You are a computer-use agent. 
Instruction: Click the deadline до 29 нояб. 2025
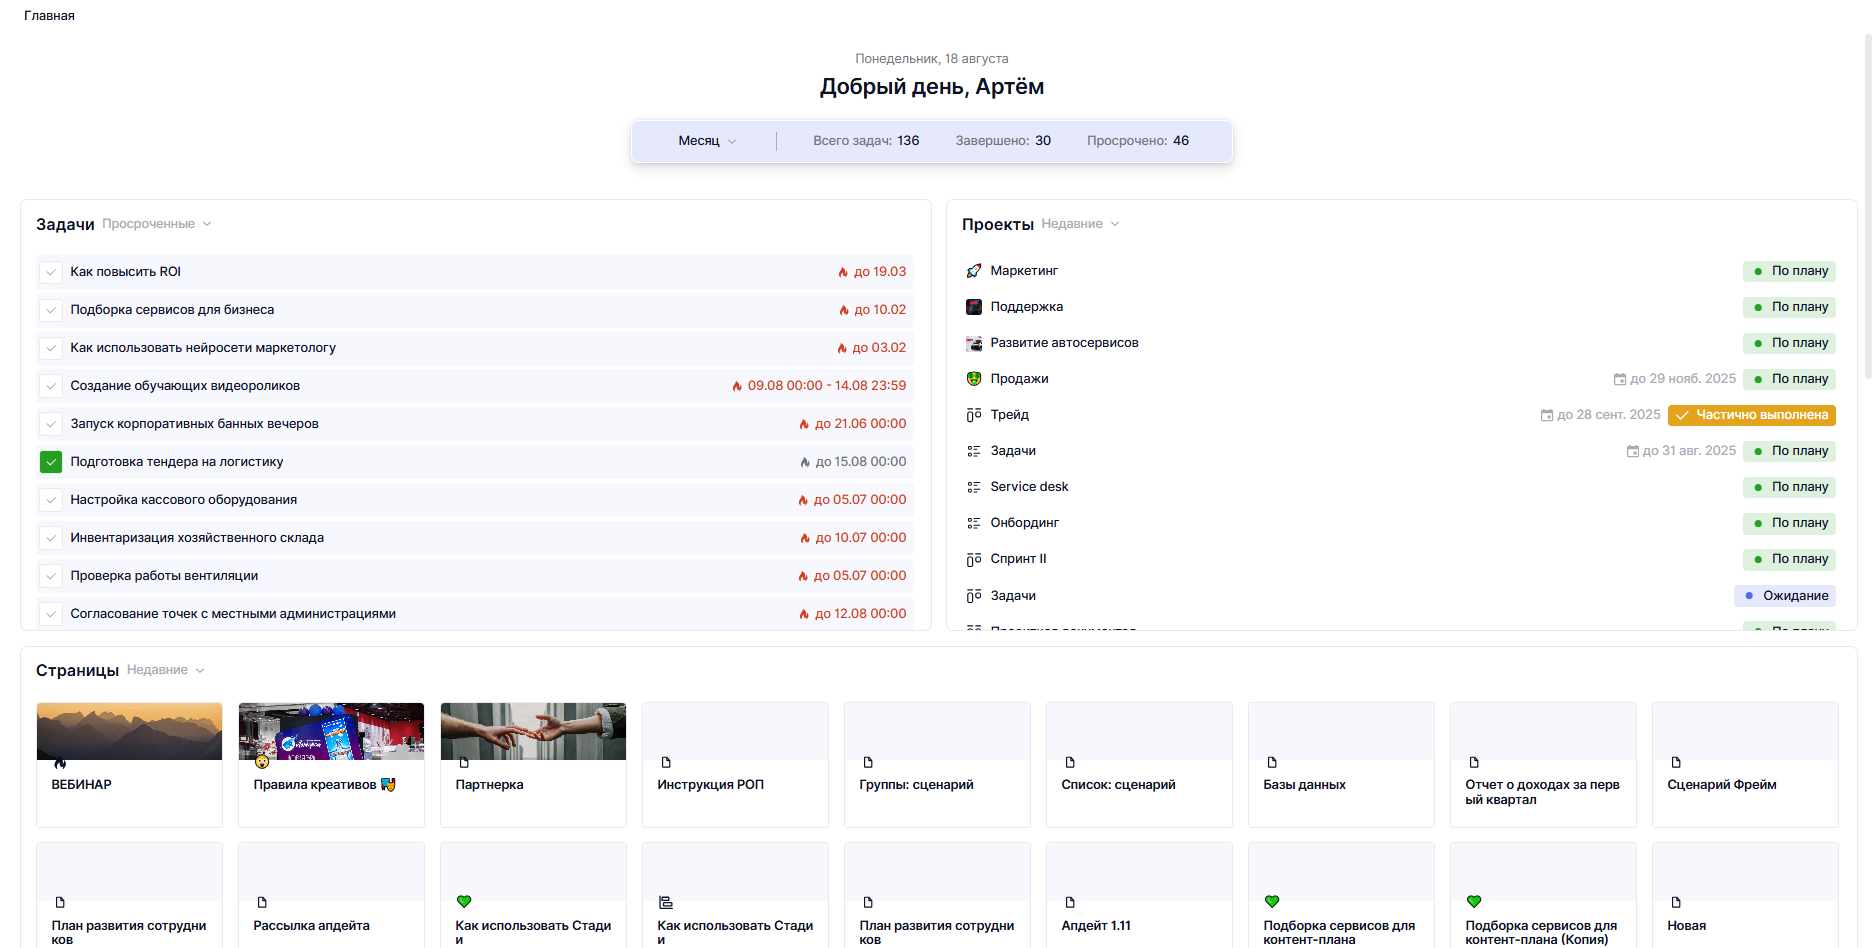[1683, 379]
